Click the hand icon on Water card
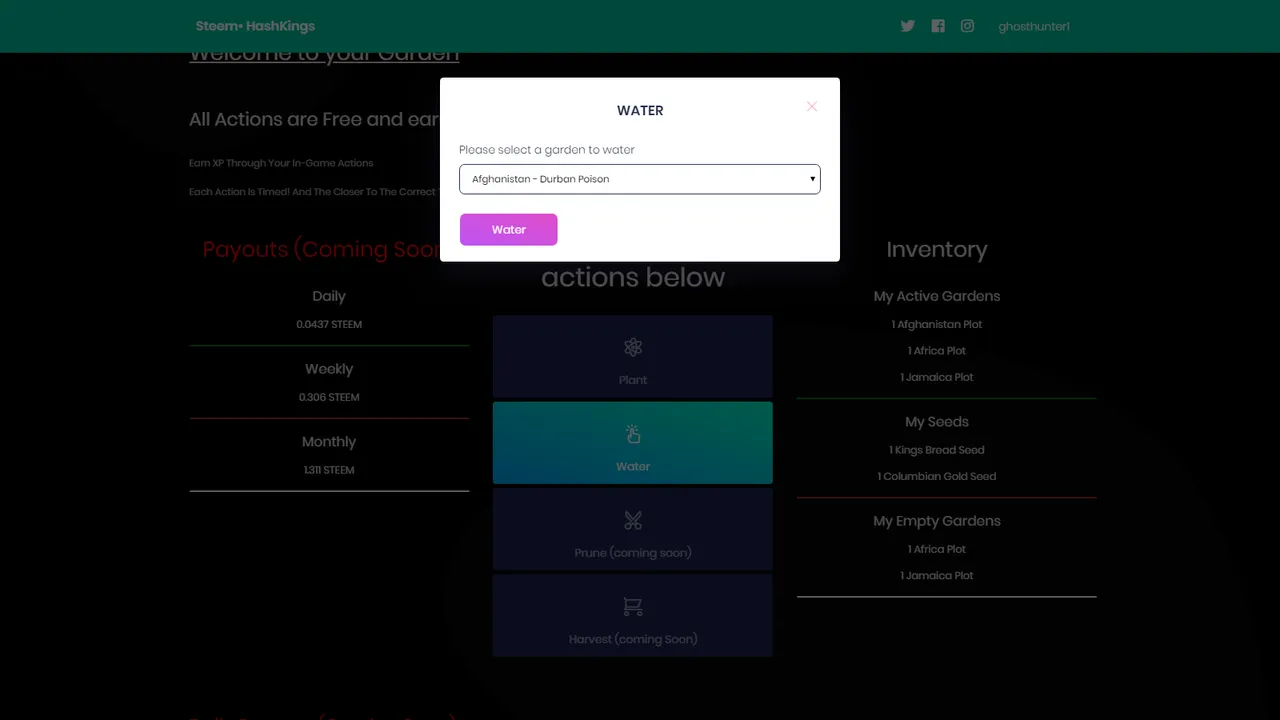This screenshot has height=720, width=1280. coord(633,434)
